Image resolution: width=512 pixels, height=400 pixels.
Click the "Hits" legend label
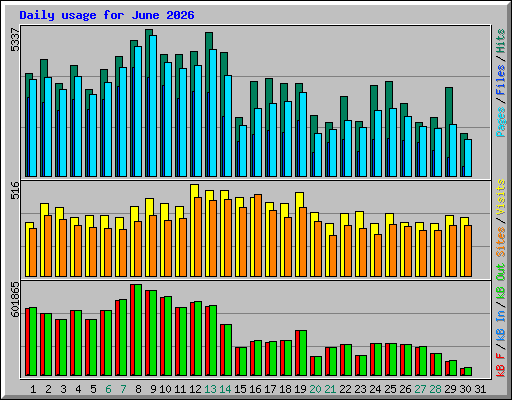coord(501,41)
